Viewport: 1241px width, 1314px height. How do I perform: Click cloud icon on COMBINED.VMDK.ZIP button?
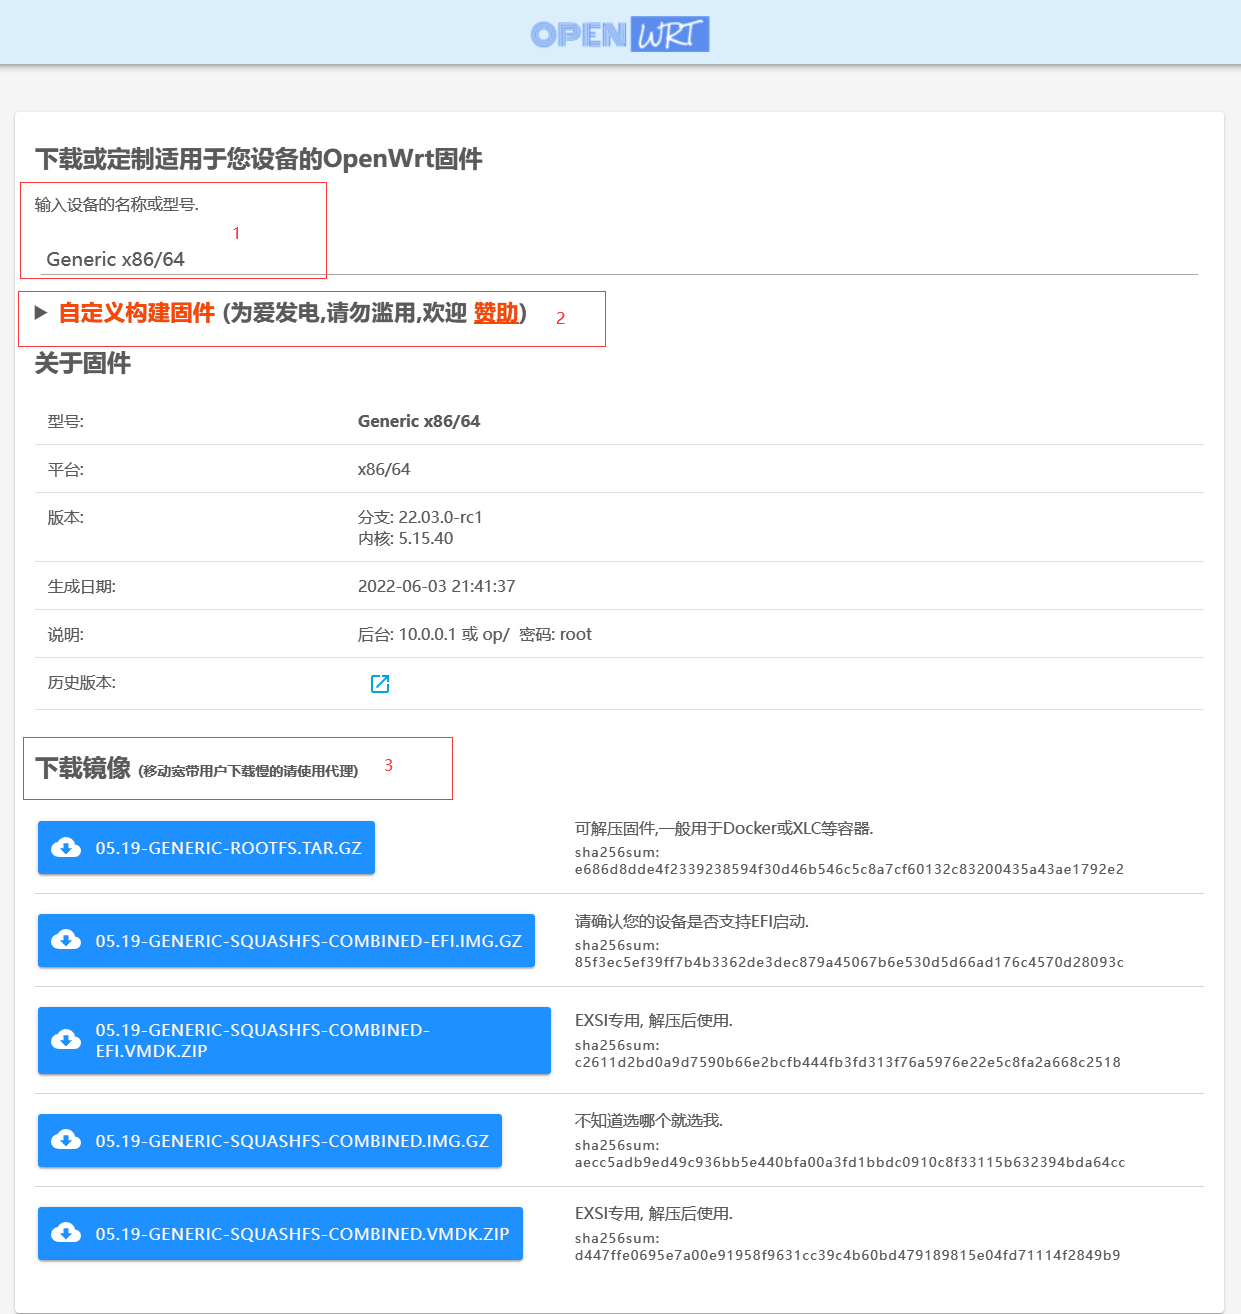[x=66, y=1234]
